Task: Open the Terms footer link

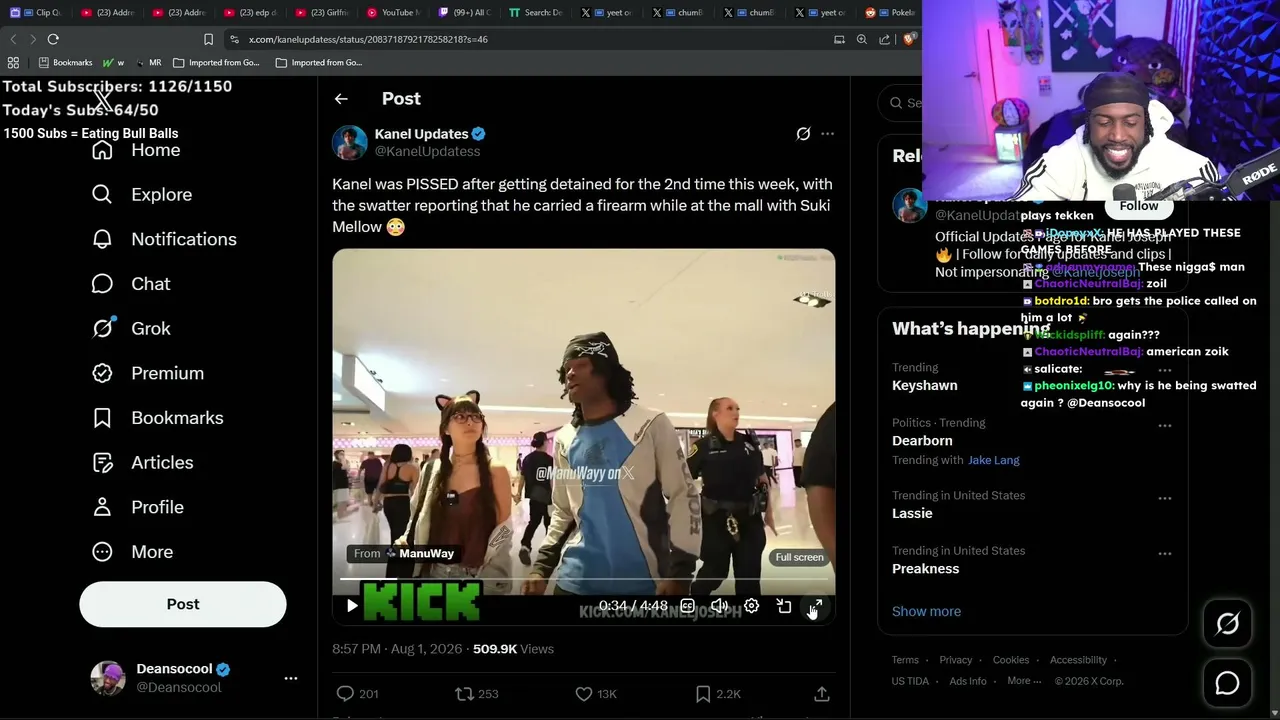Action: click(905, 660)
